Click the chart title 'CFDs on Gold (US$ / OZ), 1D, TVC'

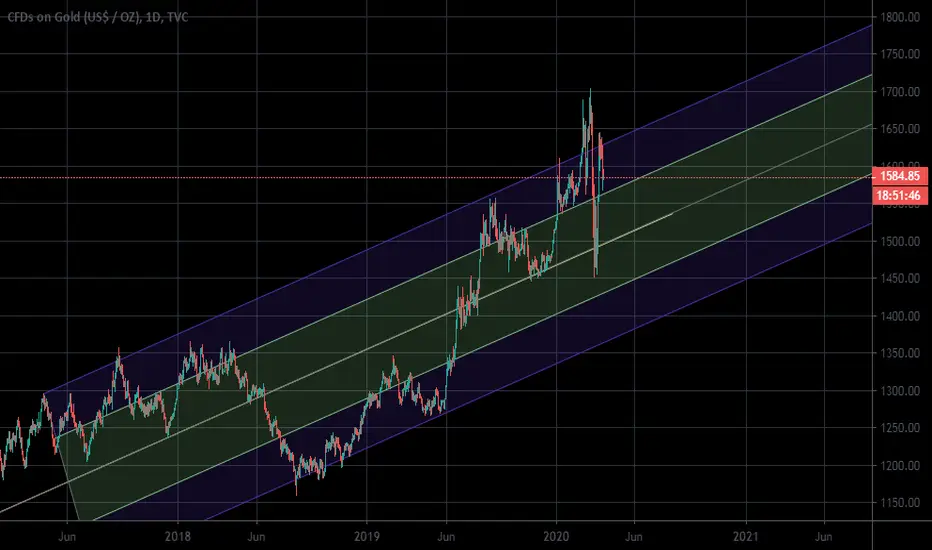pos(97,17)
